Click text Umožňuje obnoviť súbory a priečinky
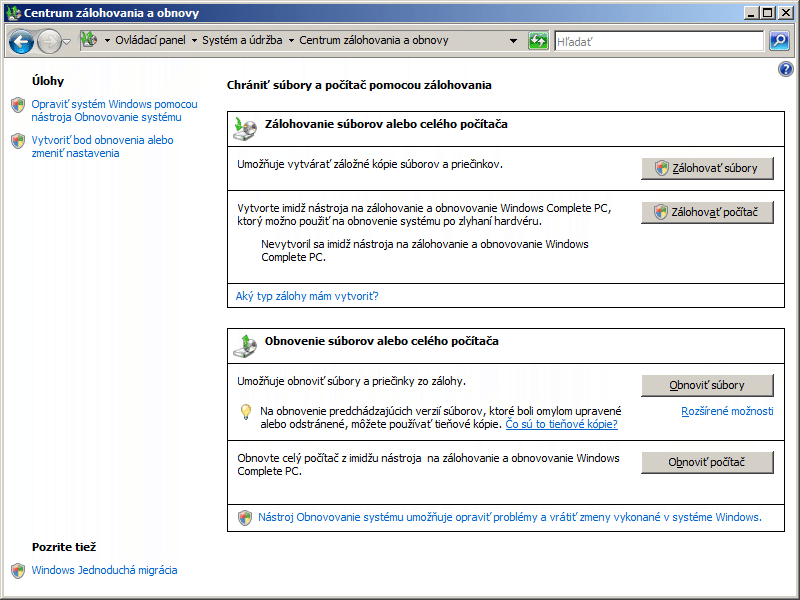Image resolution: width=800 pixels, height=600 pixels. (x=352, y=381)
